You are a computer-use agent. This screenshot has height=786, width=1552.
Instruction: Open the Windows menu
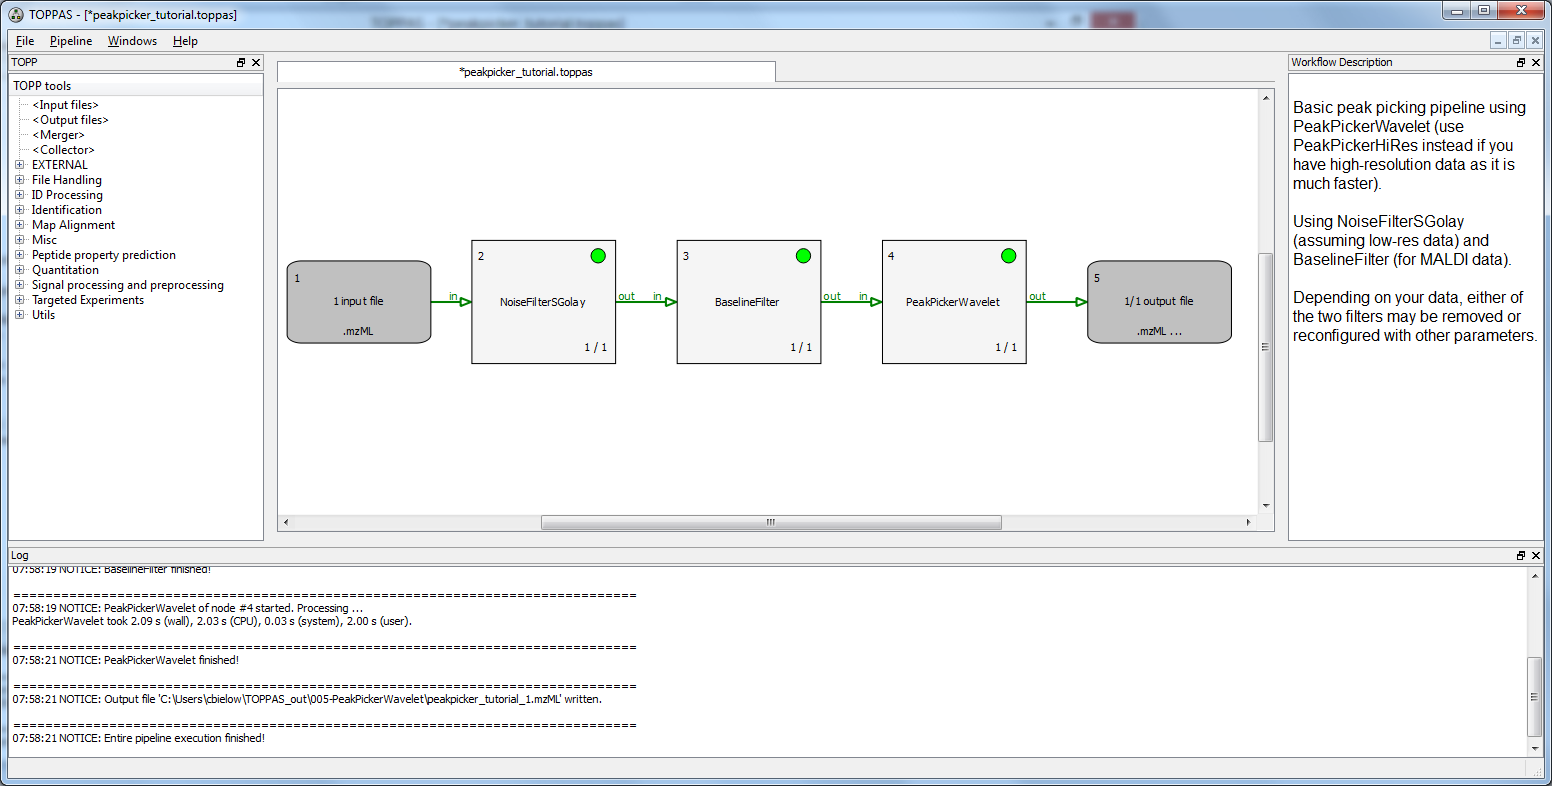132,41
